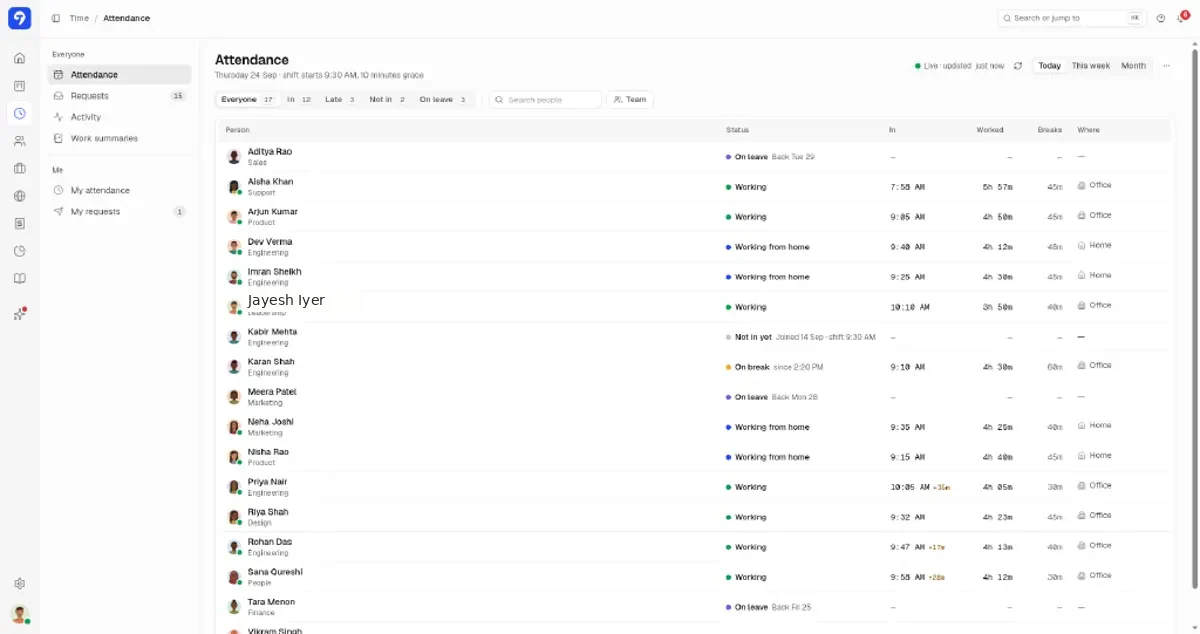Open the briefcase icon in the left rail
This screenshot has height=634, width=1200.
pyautogui.click(x=19, y=168)
